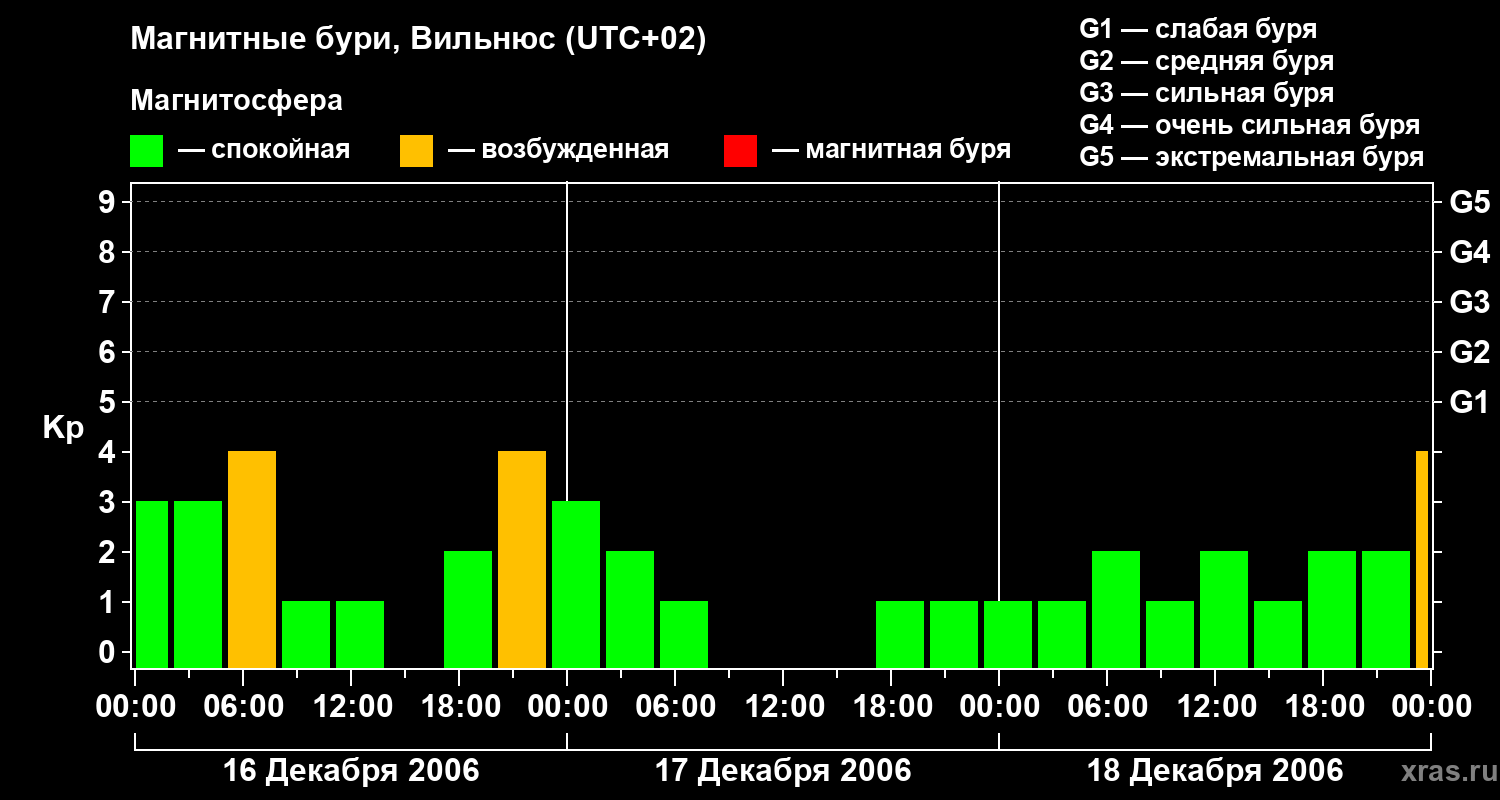Select the title 'Магнитные бури, Вильнюс (UTC+02)'

coord(418,40)
